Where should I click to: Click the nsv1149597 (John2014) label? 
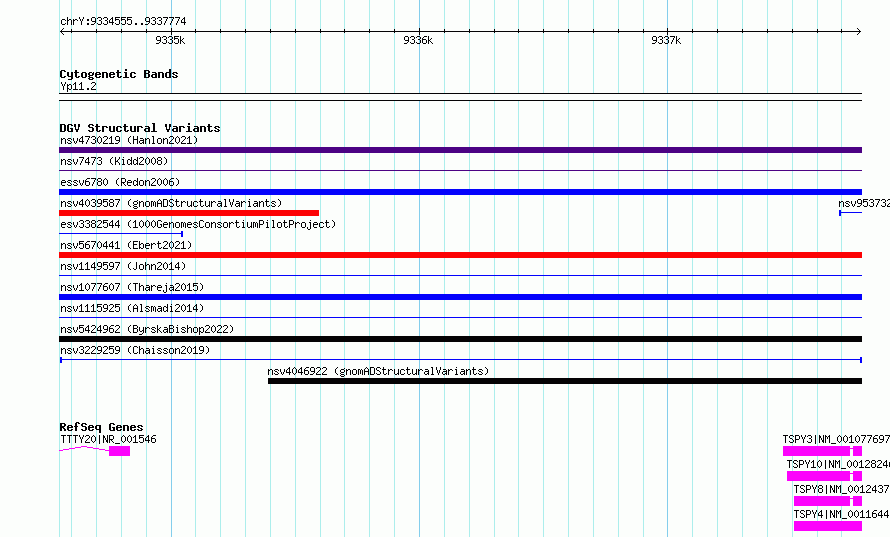[x=123, y=266]
